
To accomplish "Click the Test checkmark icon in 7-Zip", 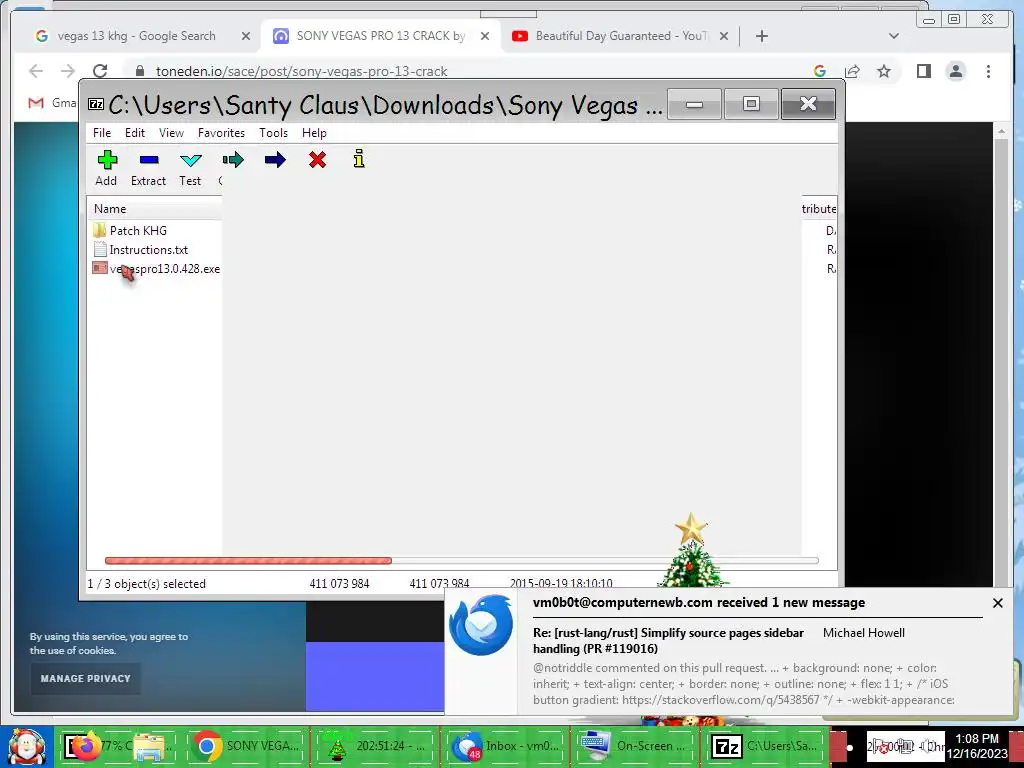I will click(x=191, y=160).
